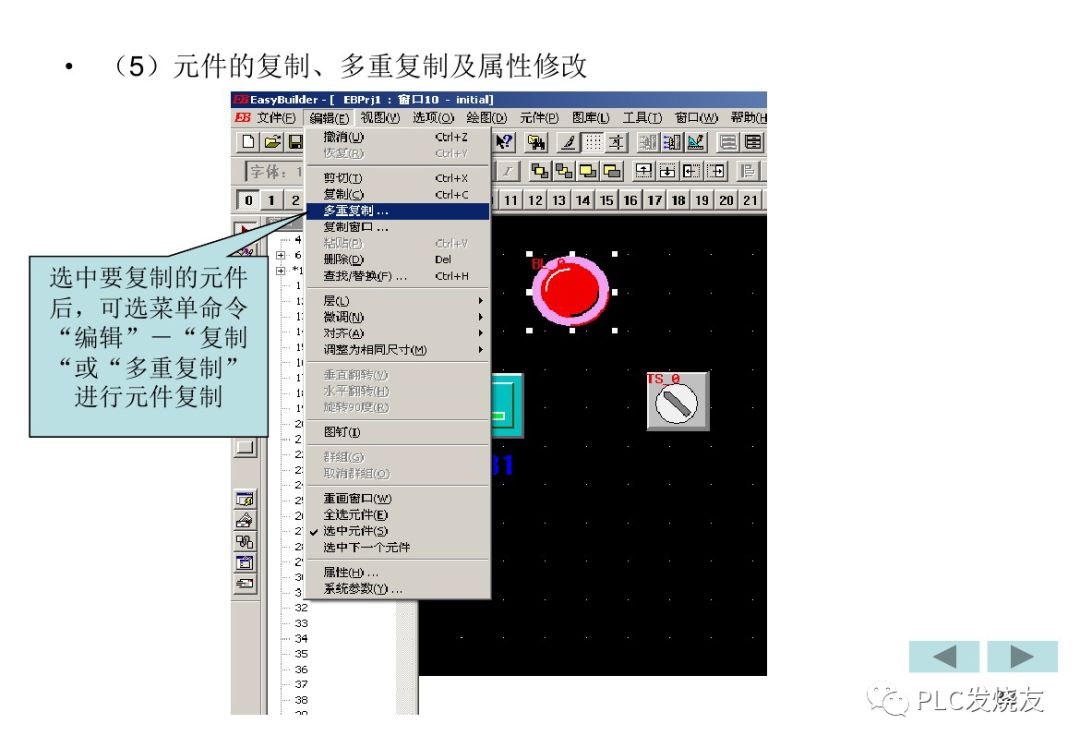Select 多重复制 menu entry
This screenshot has width=1080, height=748.
[x=398, y=211]
